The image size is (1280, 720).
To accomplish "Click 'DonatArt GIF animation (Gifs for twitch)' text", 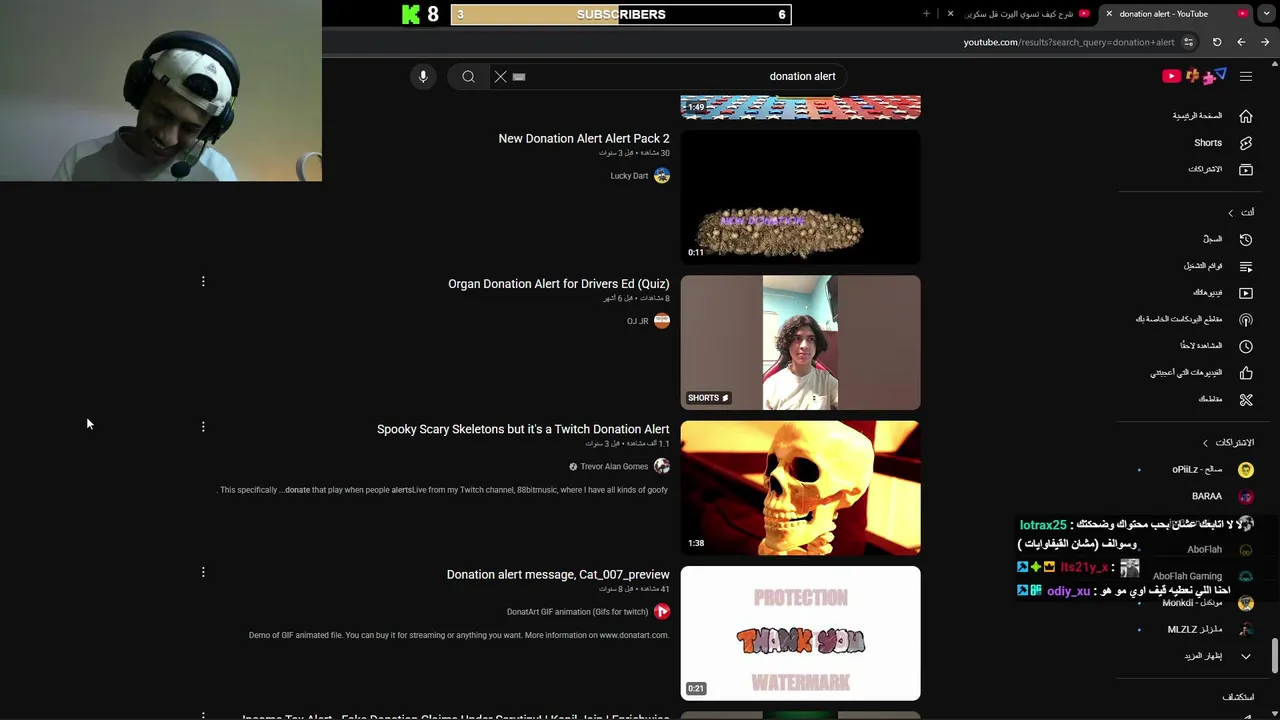I will point(578,612).
